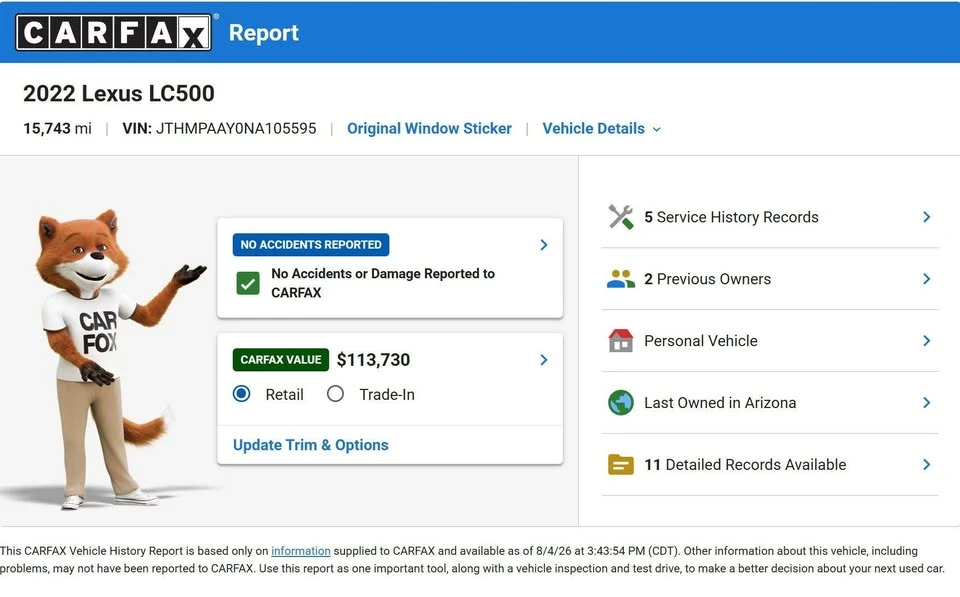
Task: Open the Personal Vehicle chevron arrow
Action: pos(927,340)
